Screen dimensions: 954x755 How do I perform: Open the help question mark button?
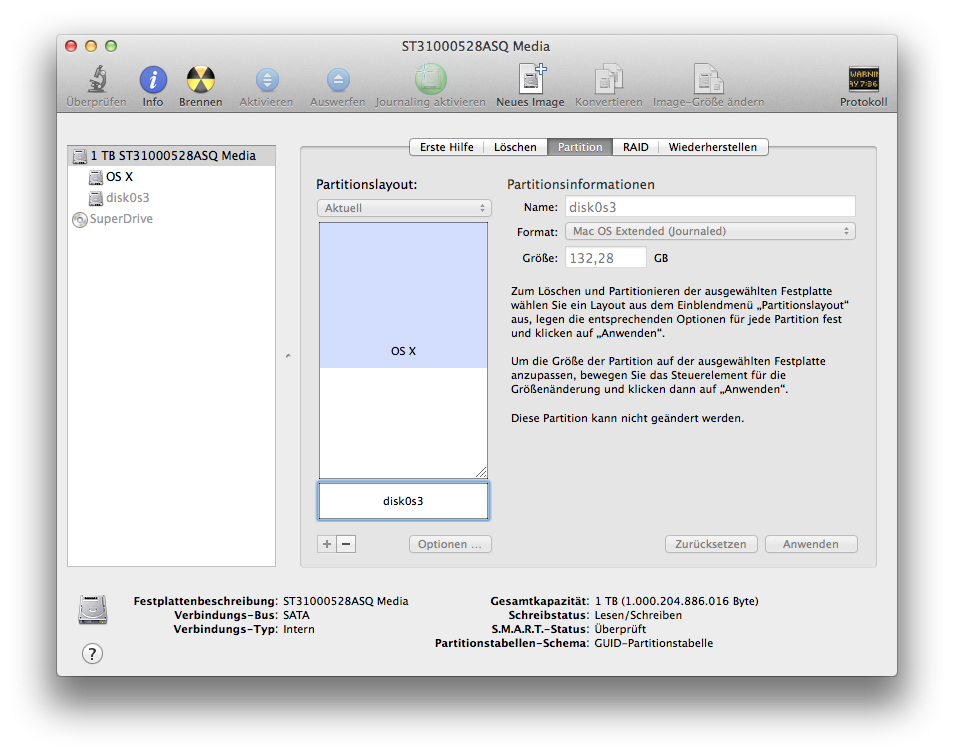(x=92, y=654)
